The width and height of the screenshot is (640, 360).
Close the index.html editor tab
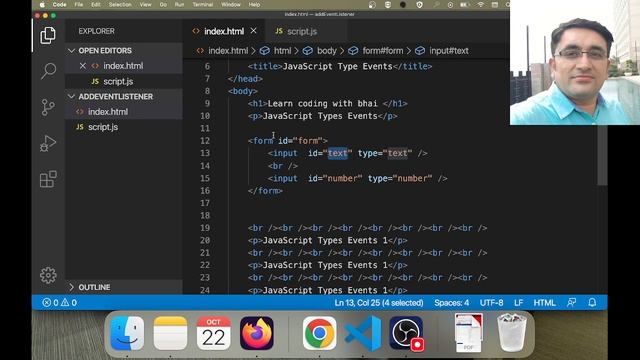253,31
